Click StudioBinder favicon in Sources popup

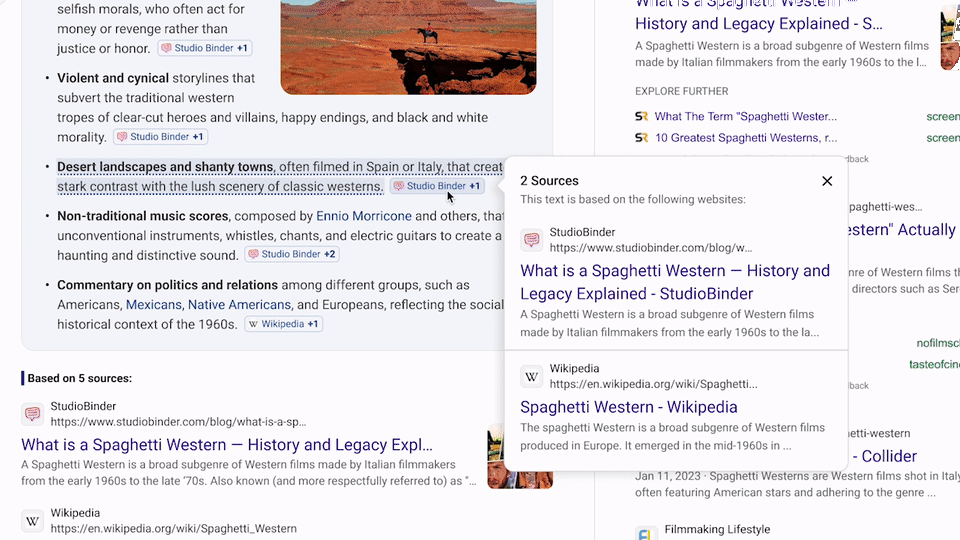pyautogui.click(x=531, y=240)
